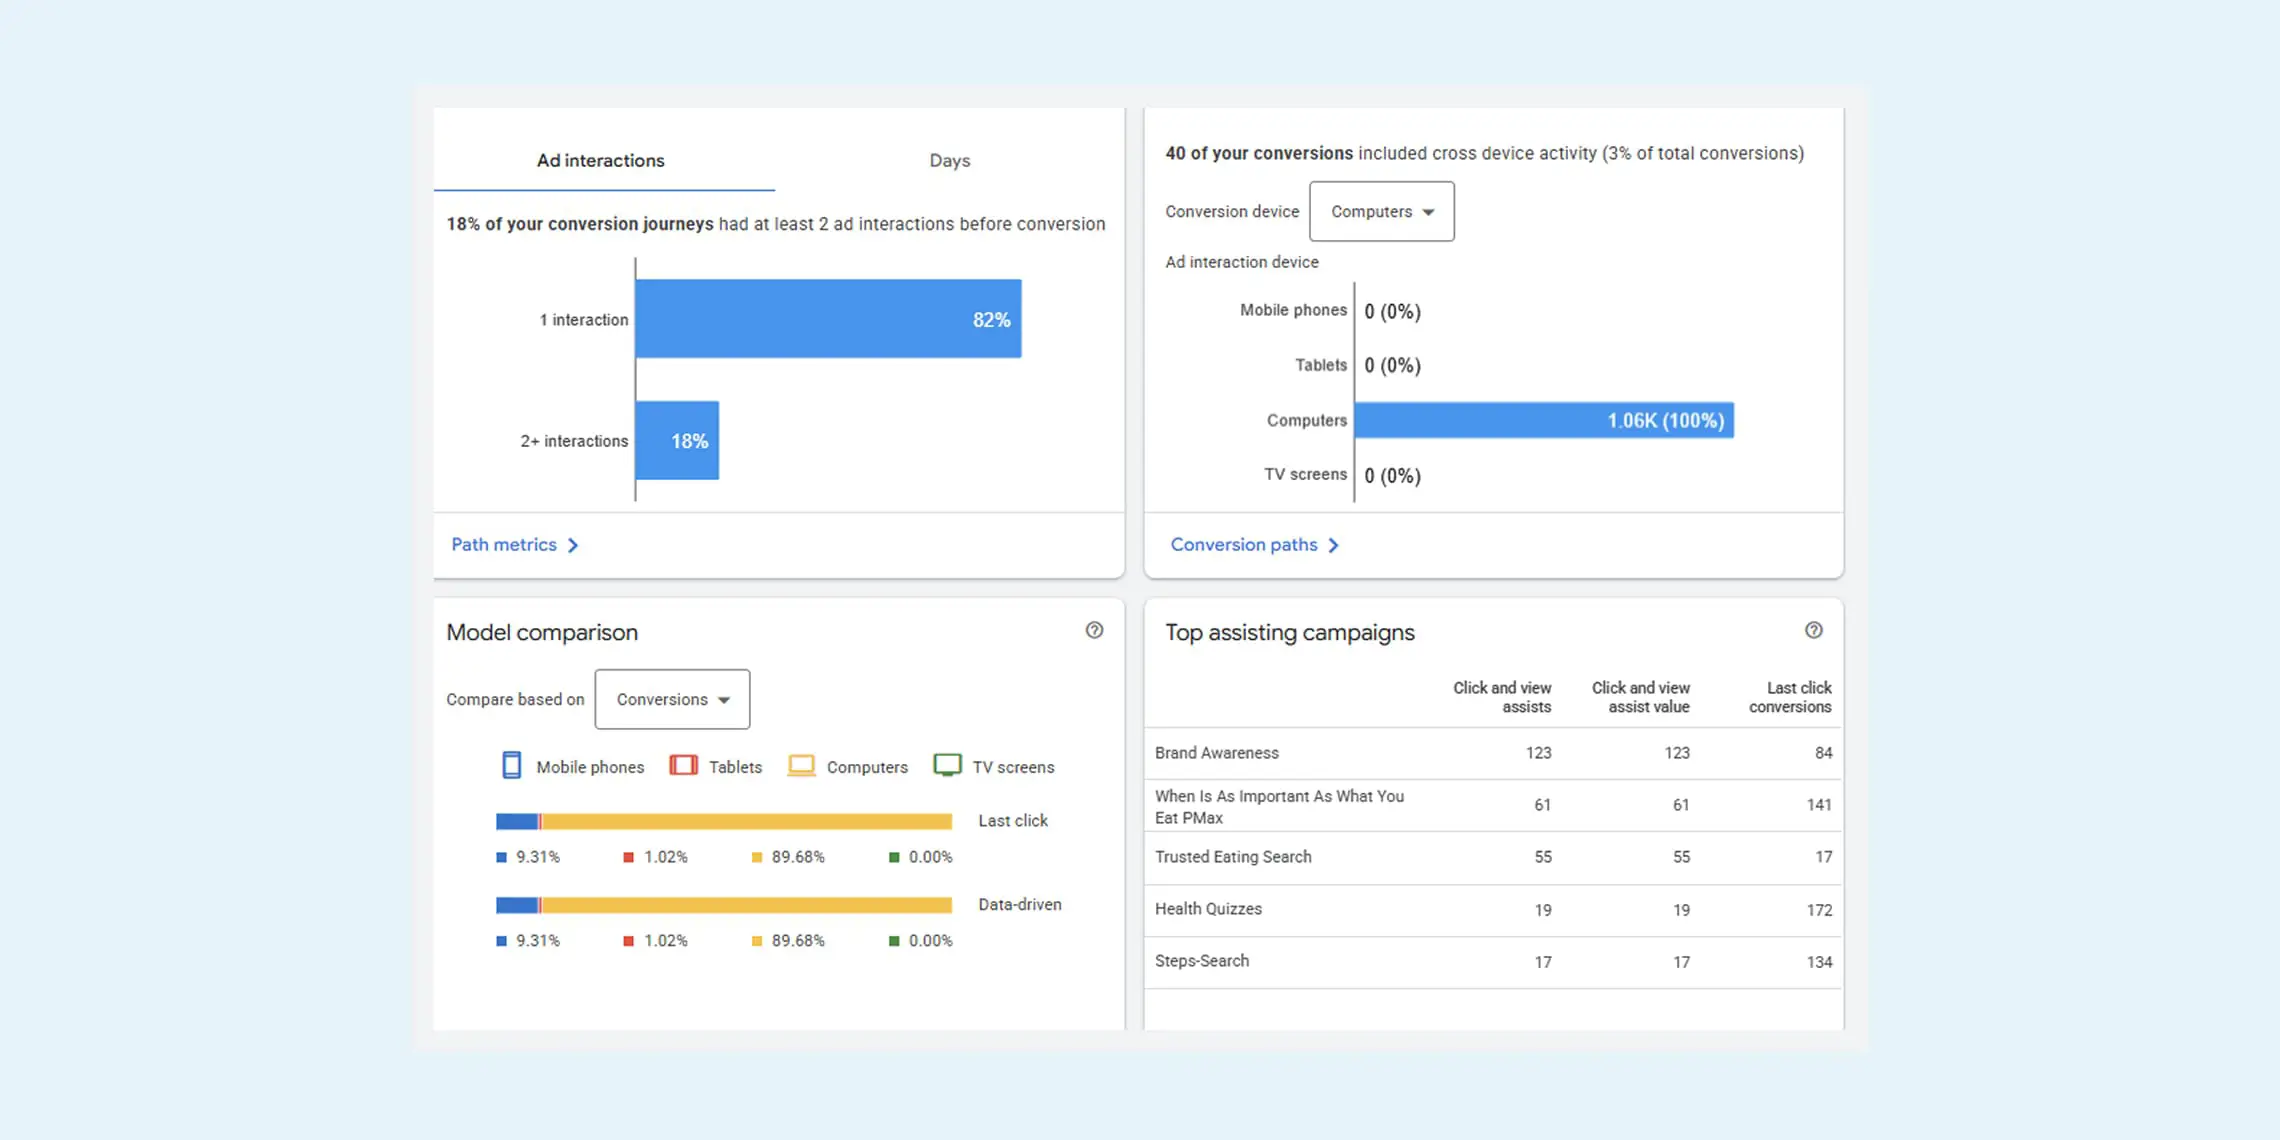Click the Model comparison help icon
The image size is (2280, 1140).
(x=1094, y=630)
